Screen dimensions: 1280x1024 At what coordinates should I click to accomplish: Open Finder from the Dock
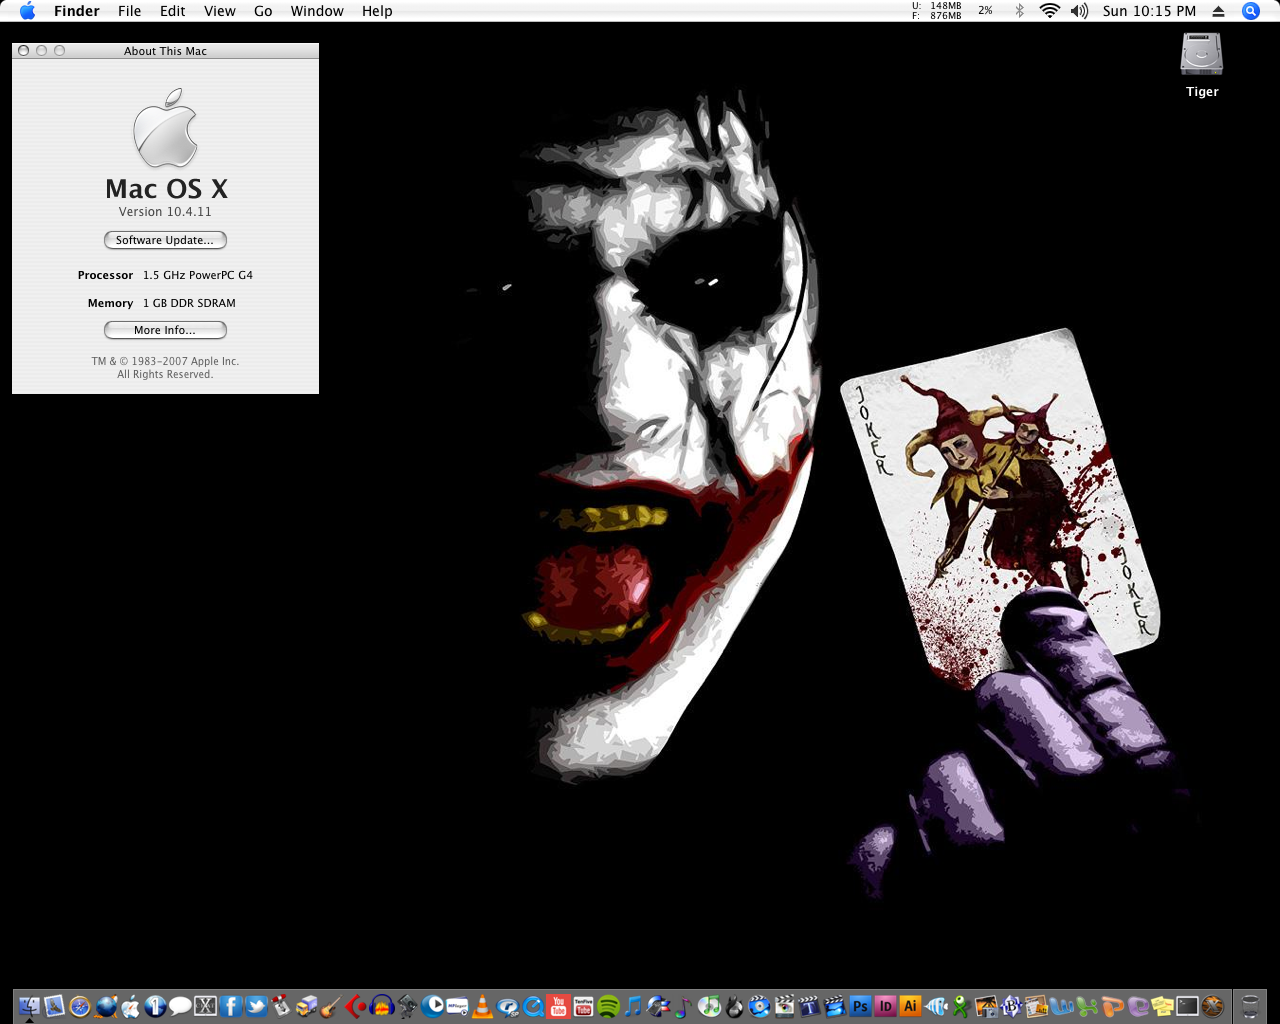tap(29, 1006)
